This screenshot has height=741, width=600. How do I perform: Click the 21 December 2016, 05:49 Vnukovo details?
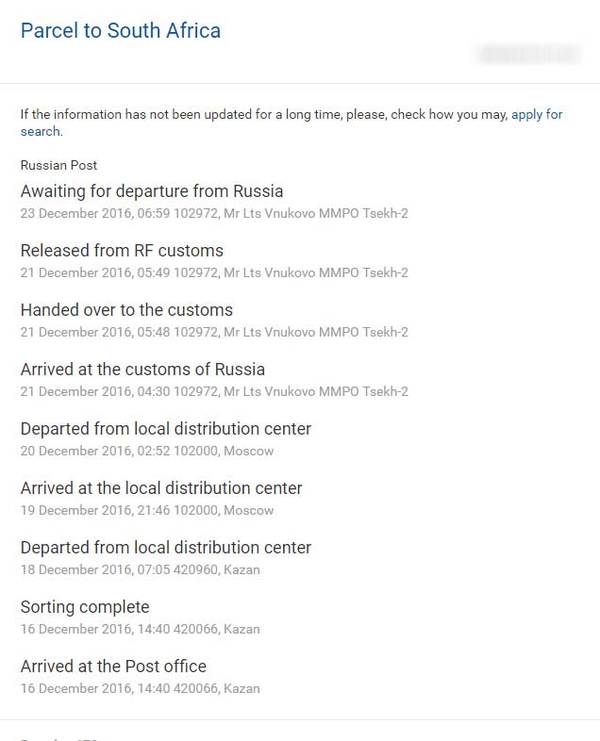pos(214,273)
